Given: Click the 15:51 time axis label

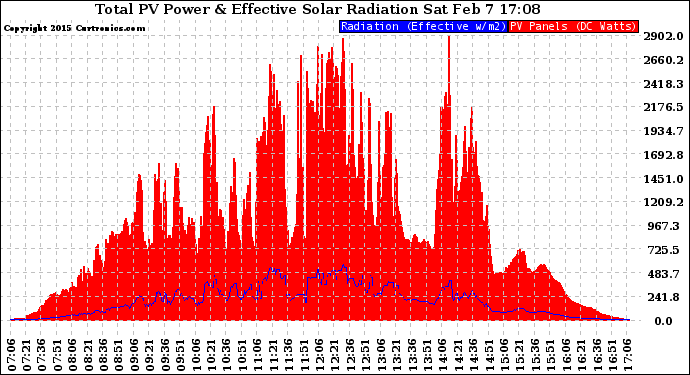Looking at the screenshot, I should pos(551,354).
